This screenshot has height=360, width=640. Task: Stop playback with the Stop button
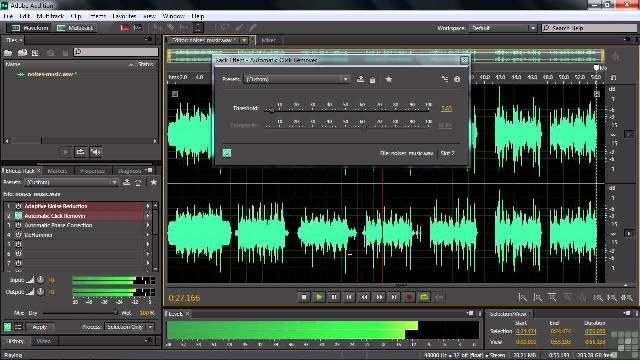(304, 297)
